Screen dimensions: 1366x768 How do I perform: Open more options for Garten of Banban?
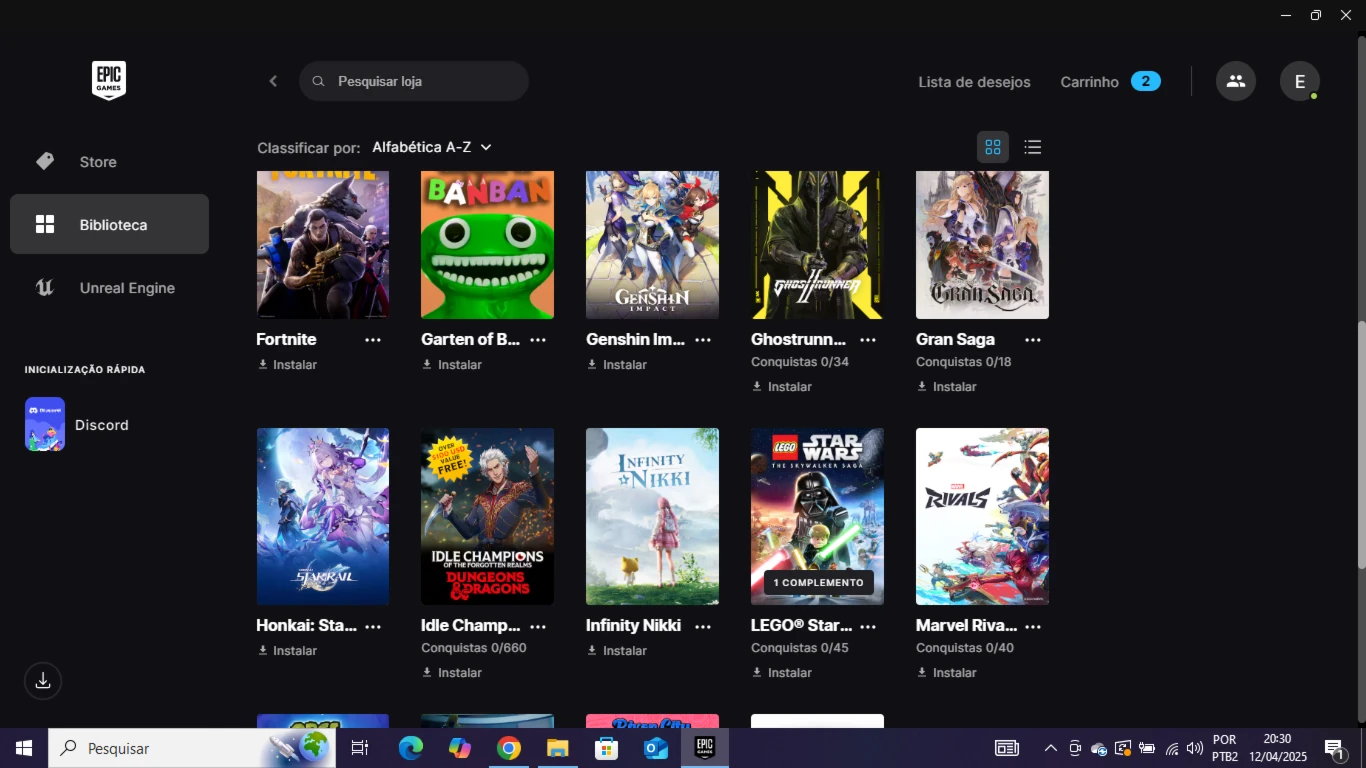click(x=538, y=340)
